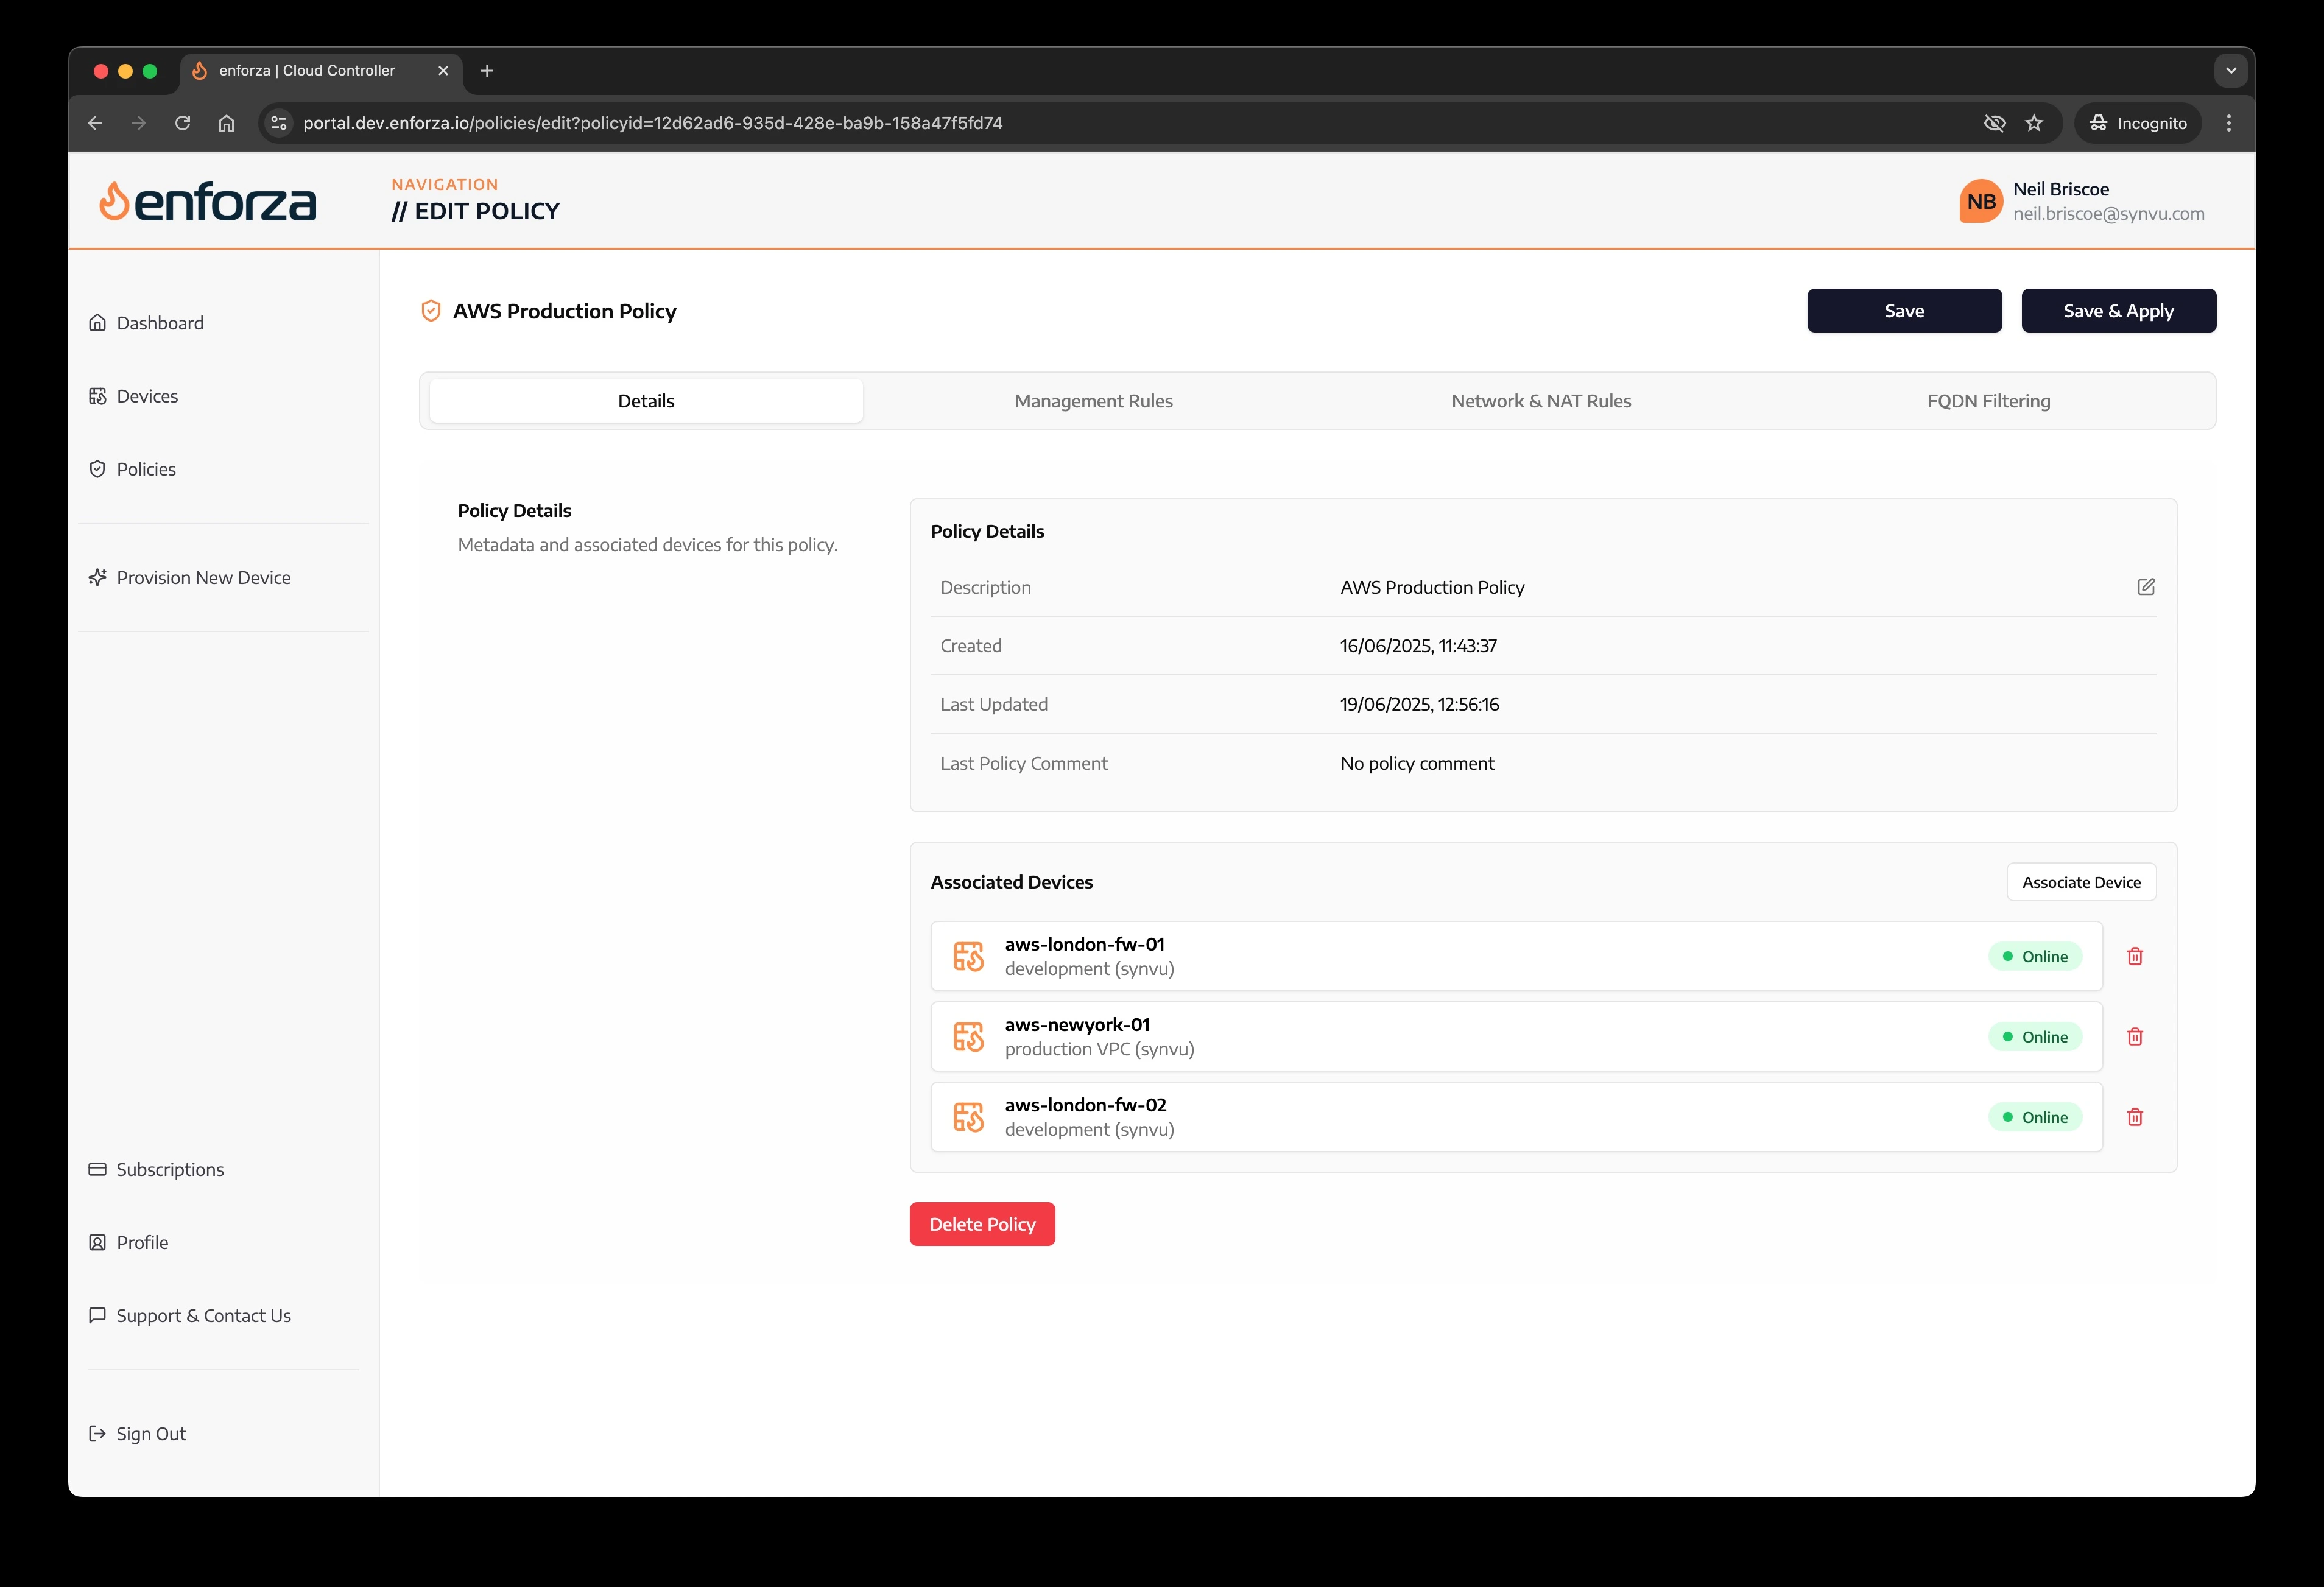
Task: Bookmark this page with star icon
Action: tap(2033, 123)
